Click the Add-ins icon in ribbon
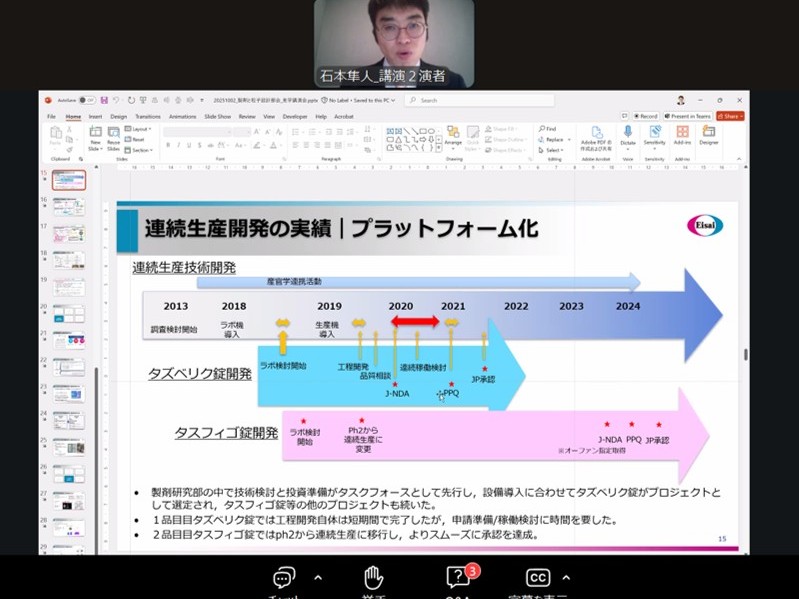Image resolution: width=799 pixels, height=599 pixels. [682, 136]
